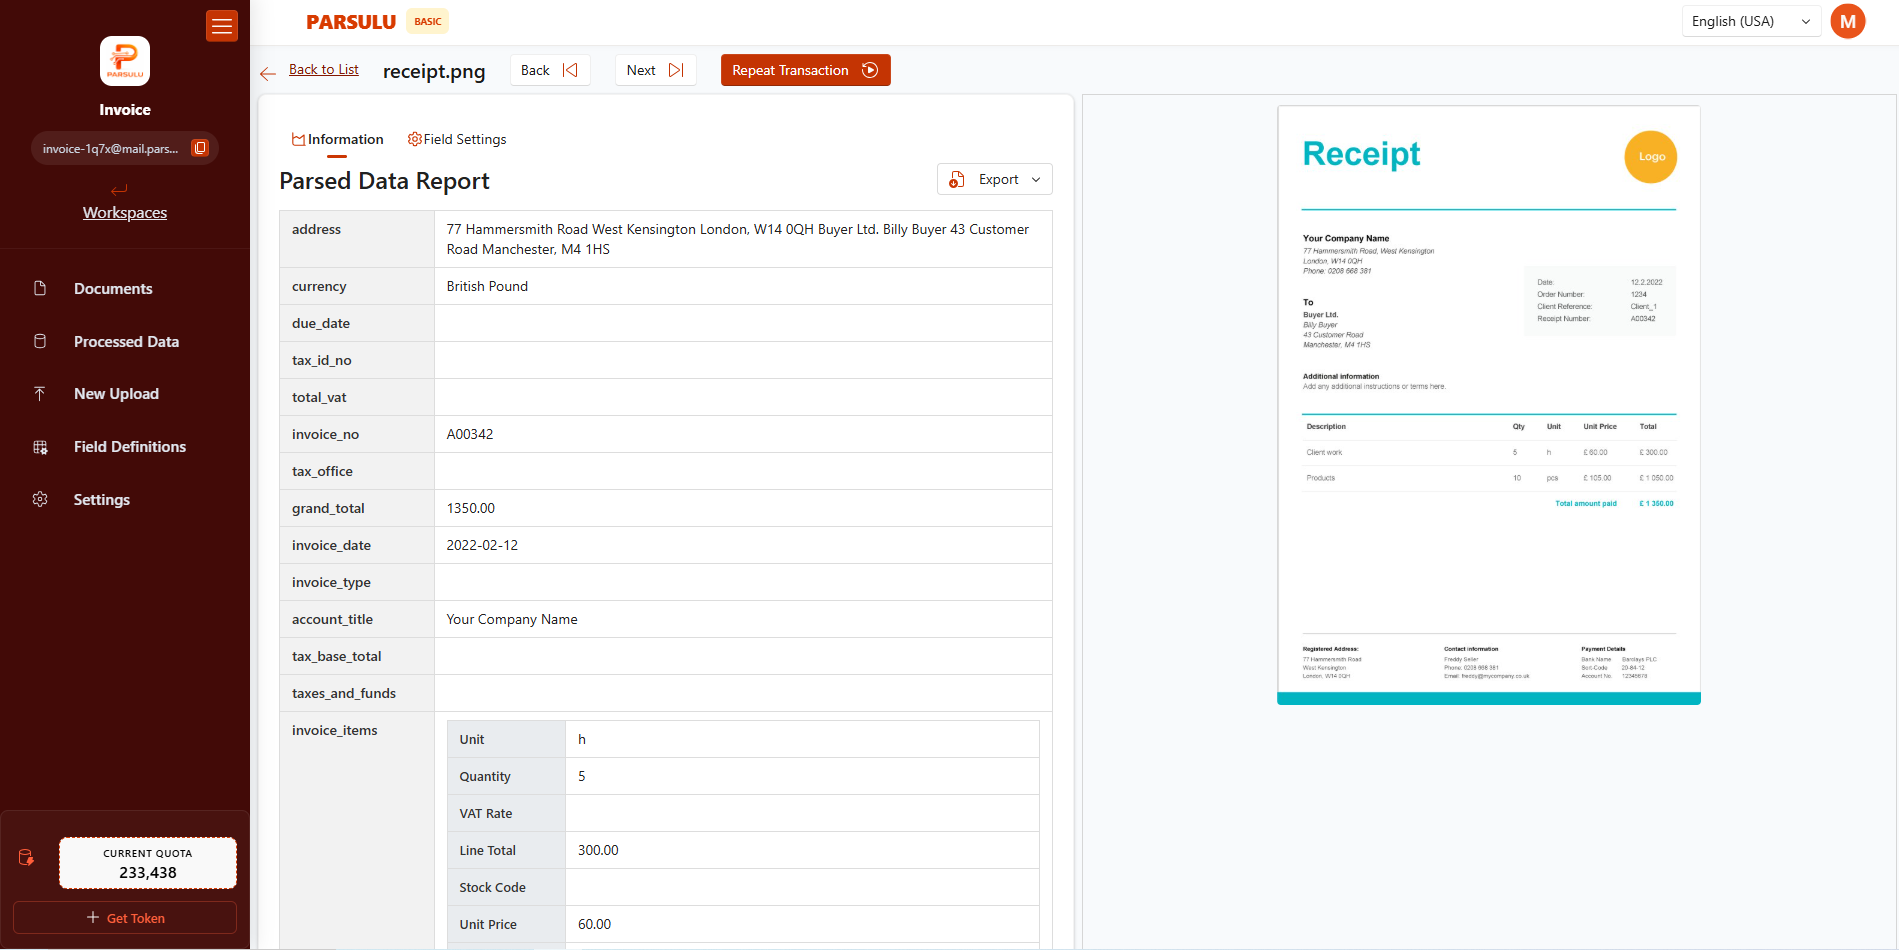This screenshot has height=950, width=1899.
Task: Click the total_vat field label
Action: click(319, 397)
